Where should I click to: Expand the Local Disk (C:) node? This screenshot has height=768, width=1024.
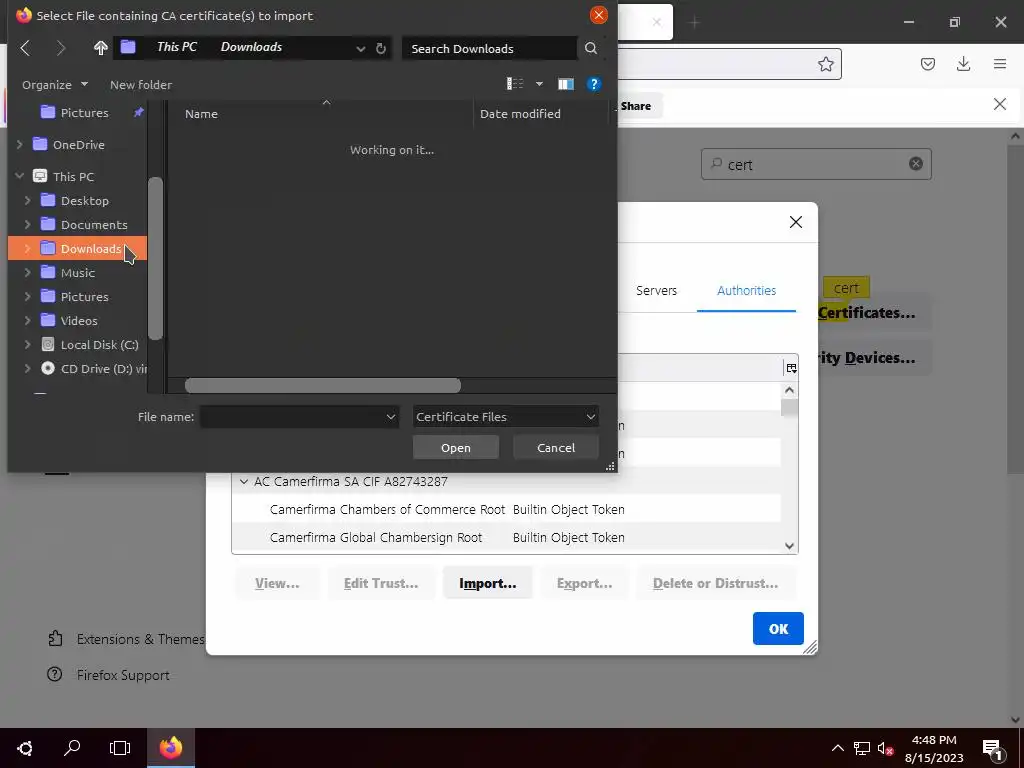pos(27,344)
